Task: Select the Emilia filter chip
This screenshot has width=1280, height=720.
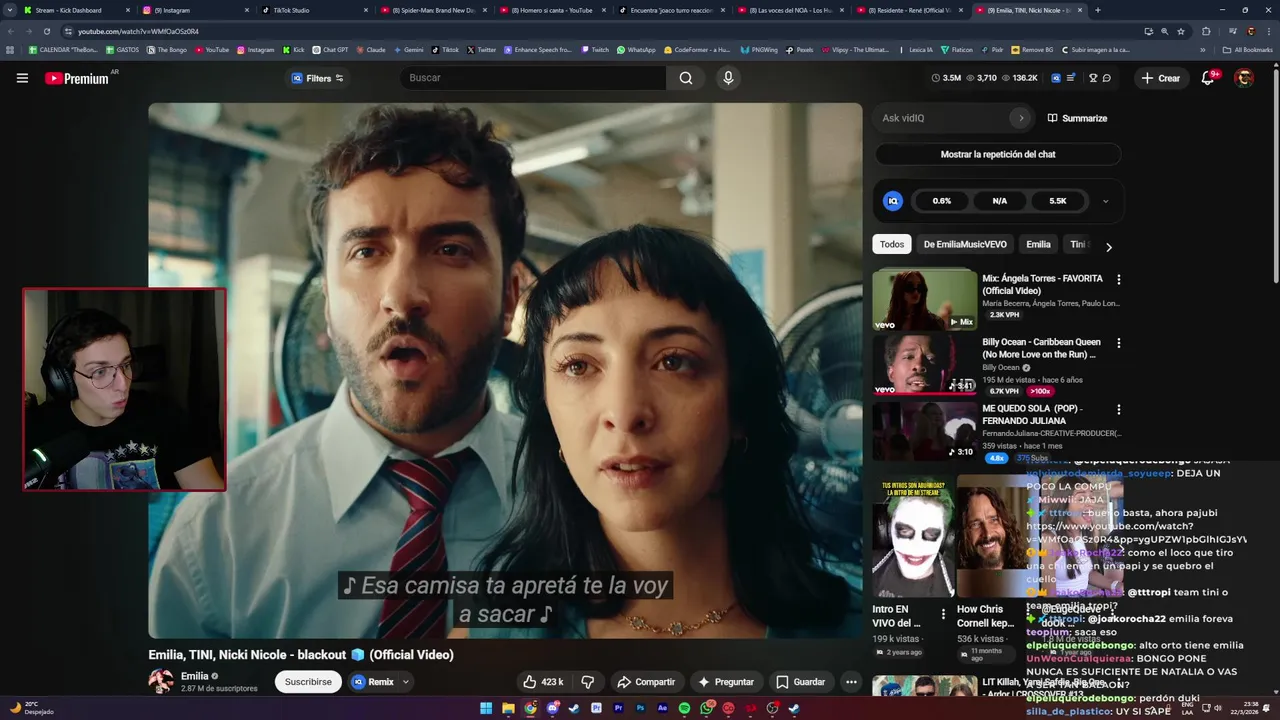Action: [1038, 244]
